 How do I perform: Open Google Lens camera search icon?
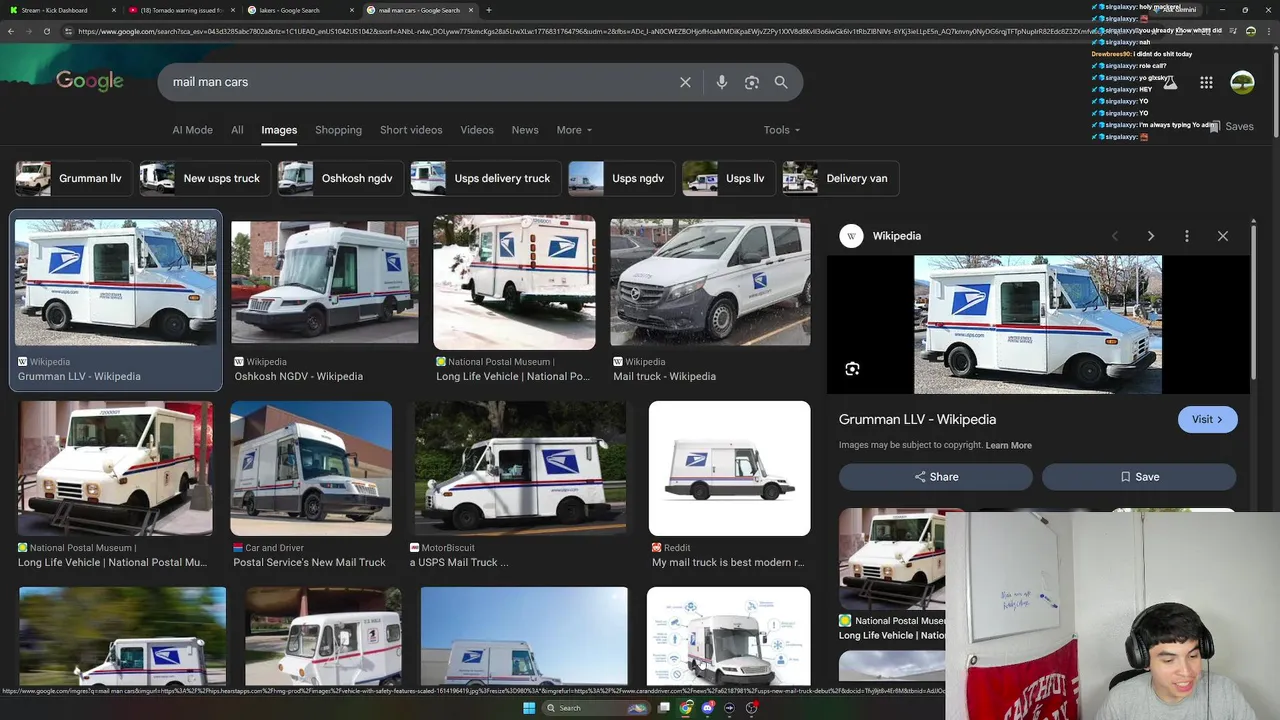coord(752,82)
